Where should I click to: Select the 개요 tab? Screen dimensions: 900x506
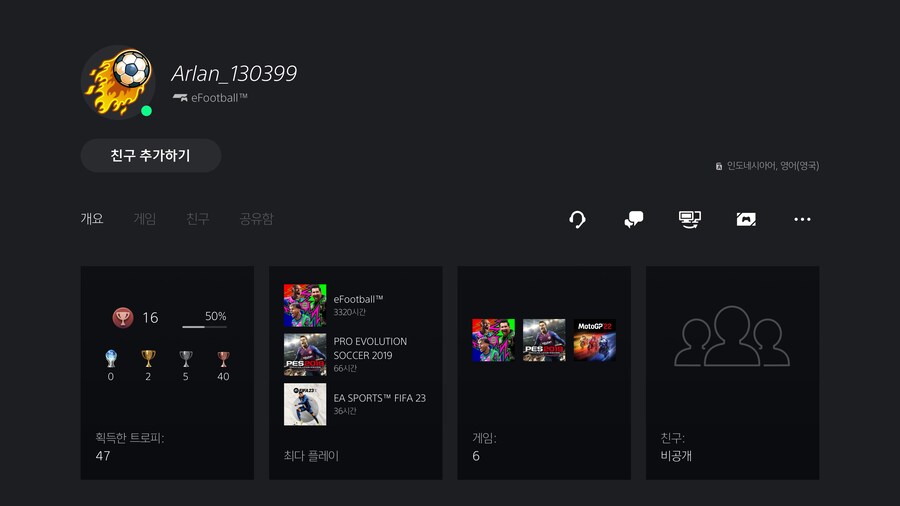click(92, 219)
